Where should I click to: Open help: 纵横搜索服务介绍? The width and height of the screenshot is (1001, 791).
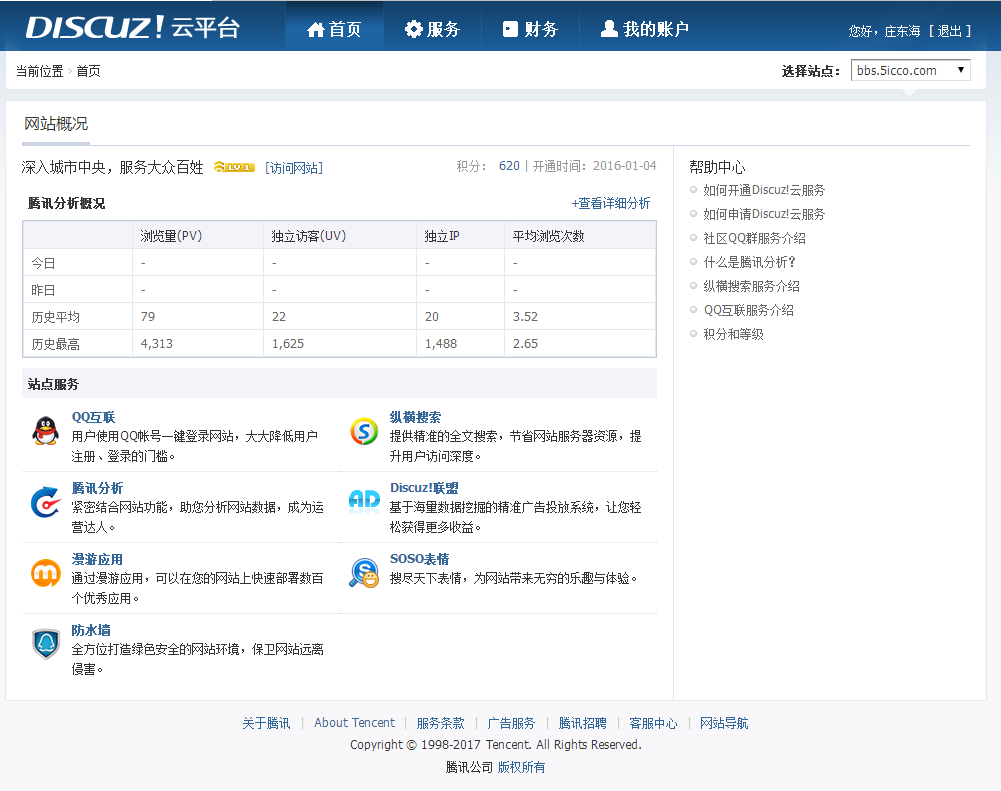coord(751,286)
